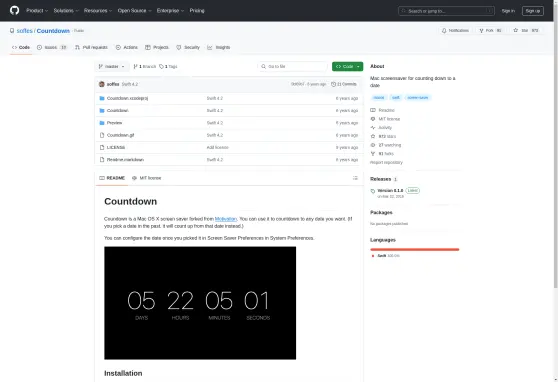Switch to the Insights tab
The height and width of the screenshot is (382, 558).
point(219,47)
